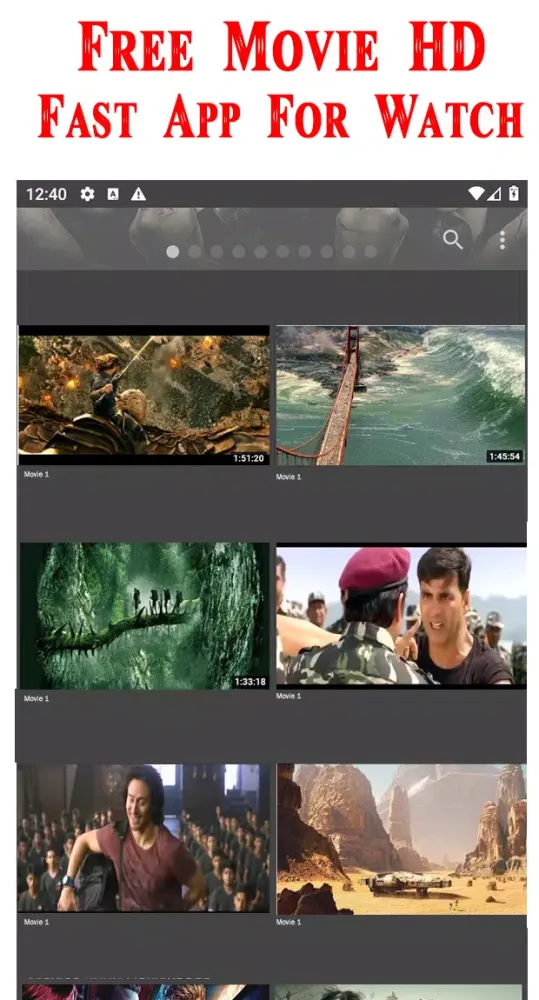Open the desert canyon spaceship movie thumbnail
The width and height of the screenshot is (539, 1000).
pyautogui.click(x=401, y=839)
